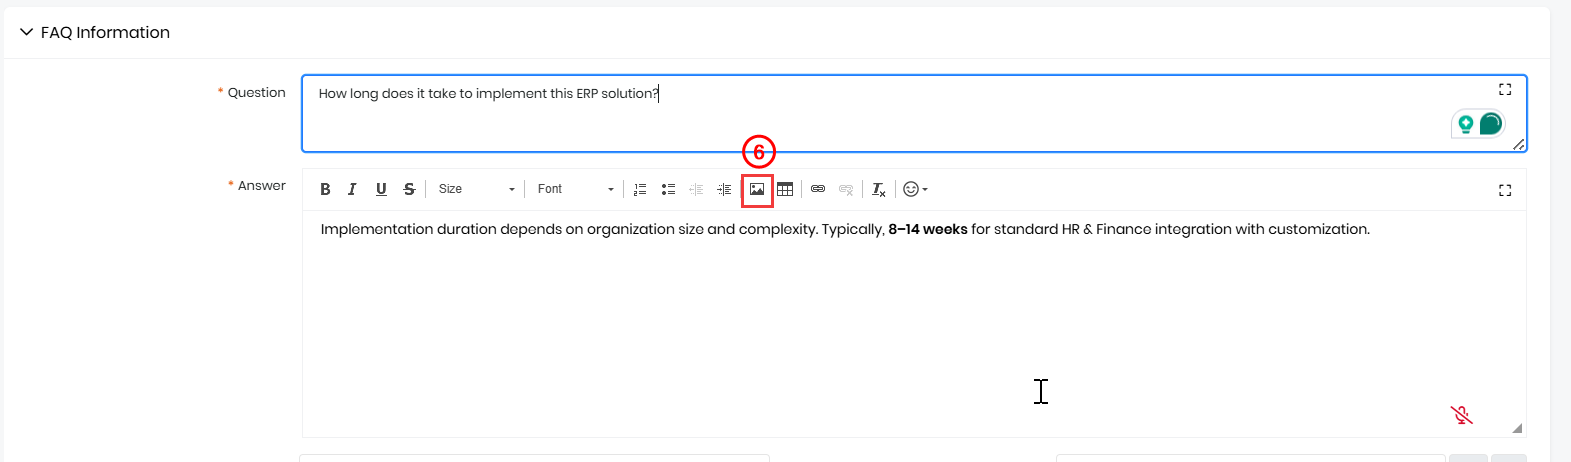1571x462 pixels.
Task: Toggle underline formatting
Action: point(381,189)
